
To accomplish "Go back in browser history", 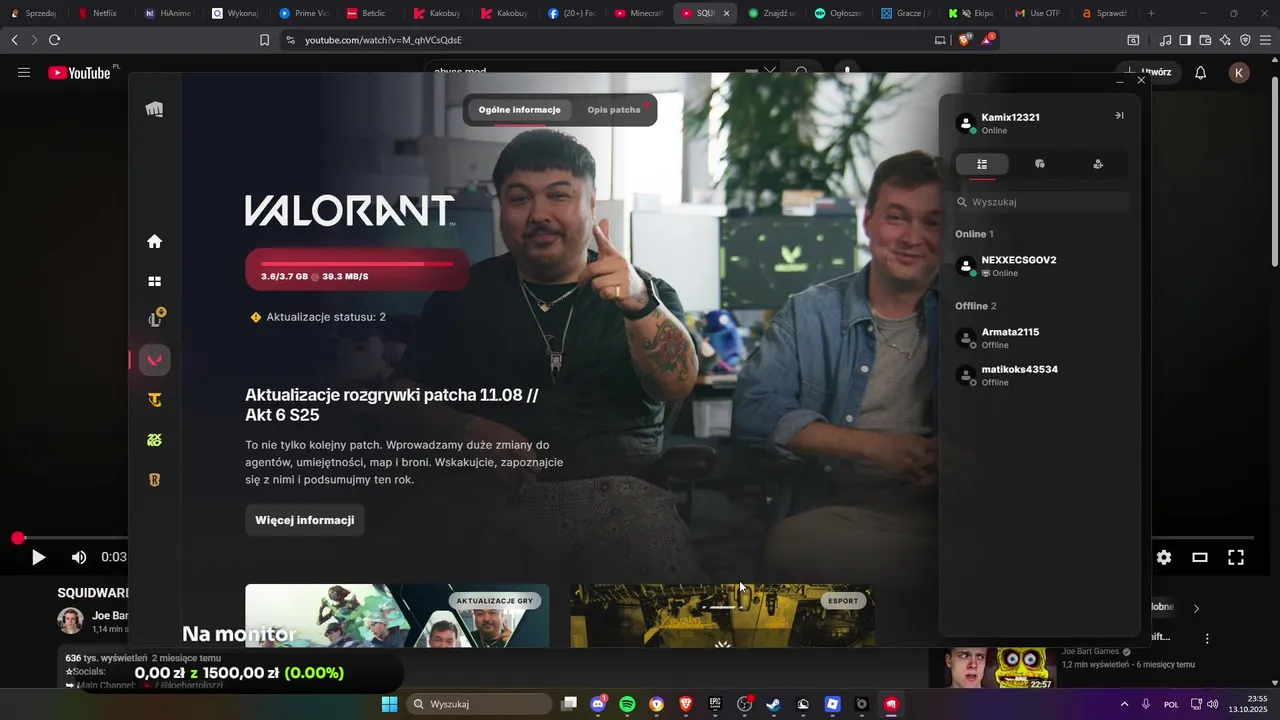I will click(x=14, y=40).
